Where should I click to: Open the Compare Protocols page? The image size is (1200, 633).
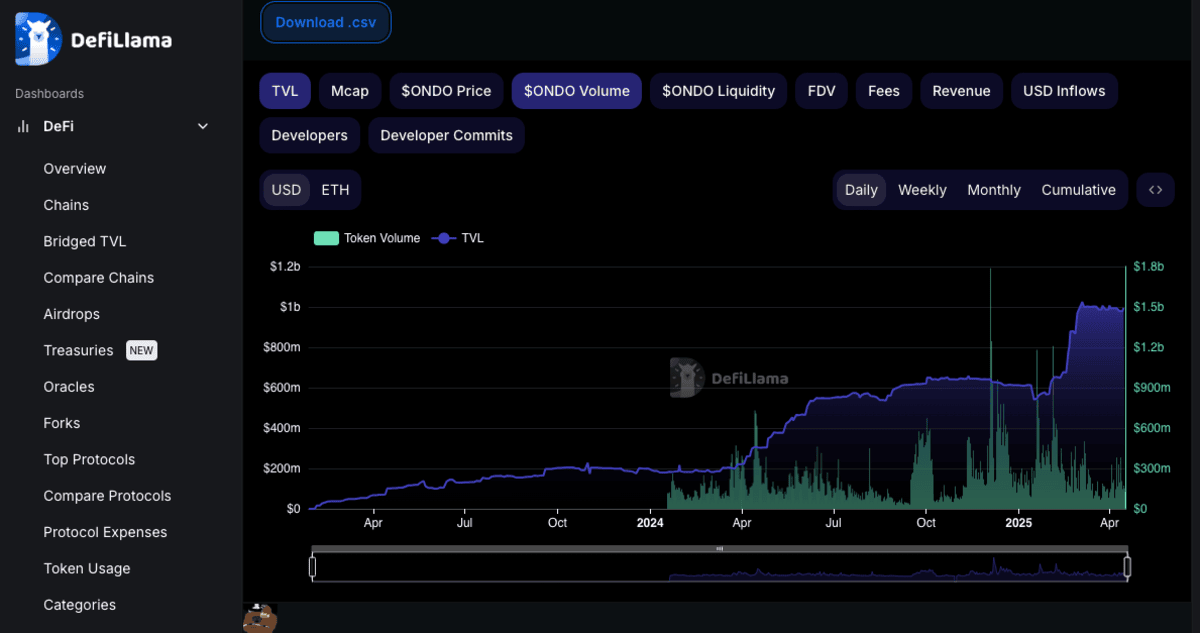point(107,496)
